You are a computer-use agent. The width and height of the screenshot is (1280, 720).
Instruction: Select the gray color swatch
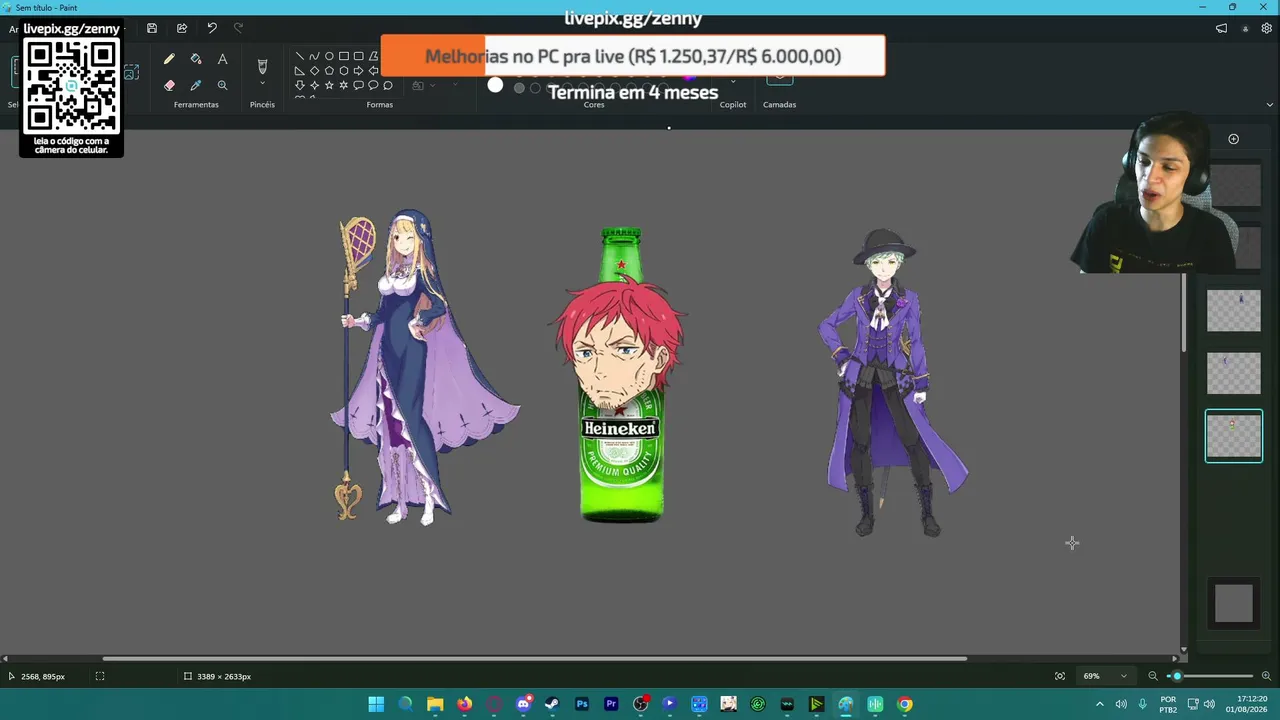(x=519, y=88)
